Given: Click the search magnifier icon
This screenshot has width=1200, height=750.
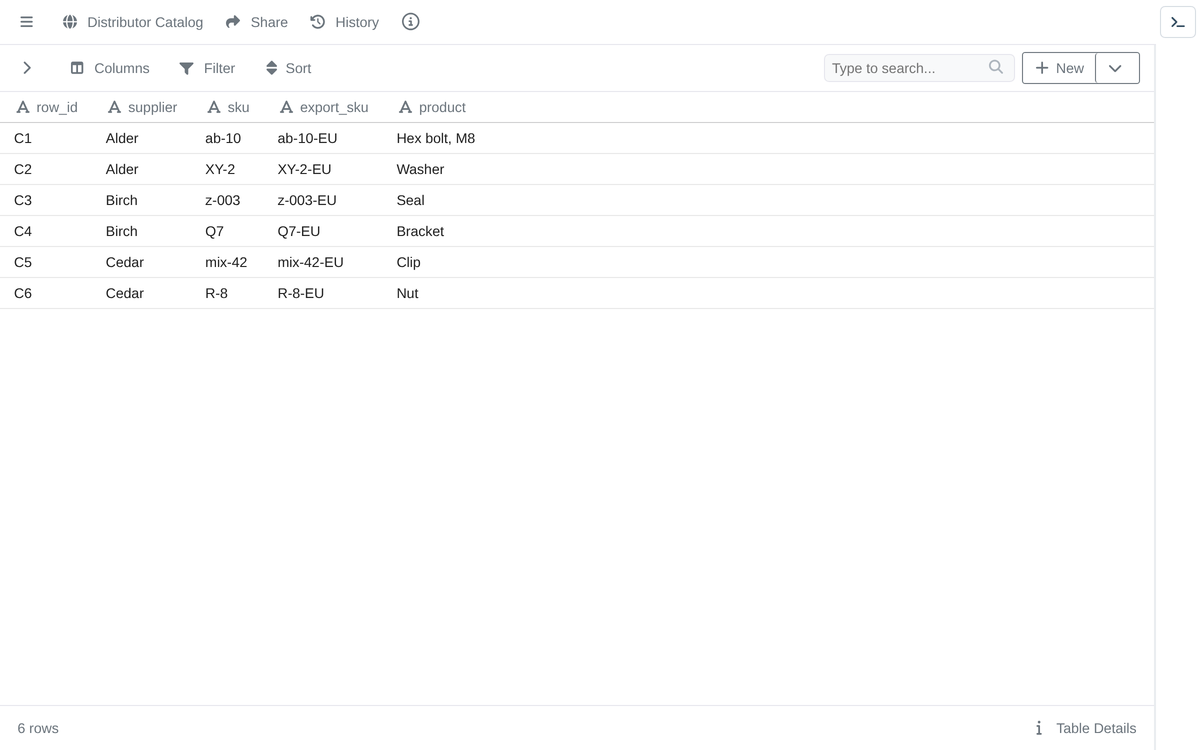Looking at the screenshot, I should [996, 67].
